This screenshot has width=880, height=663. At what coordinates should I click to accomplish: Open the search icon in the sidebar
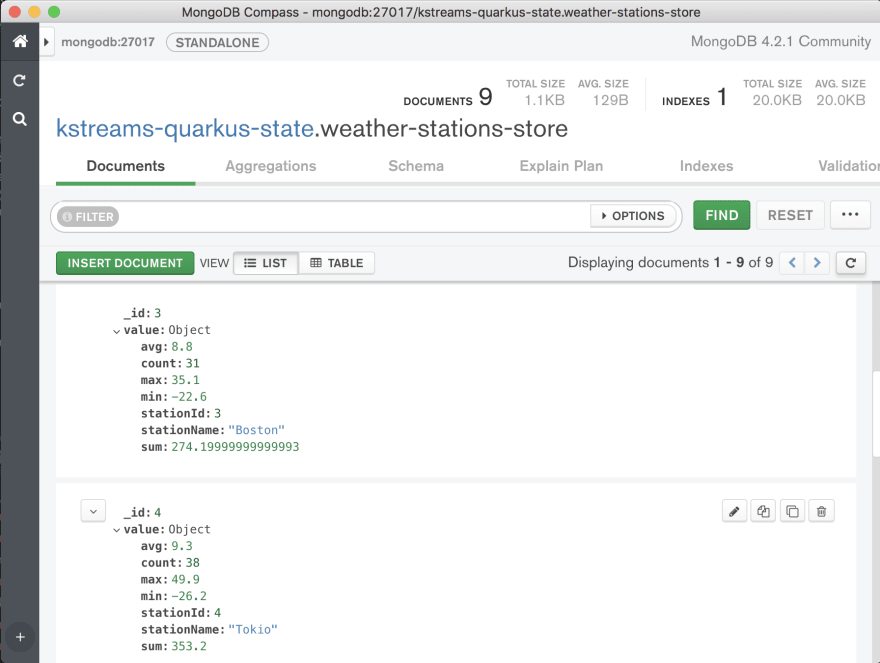coord(20,119)
